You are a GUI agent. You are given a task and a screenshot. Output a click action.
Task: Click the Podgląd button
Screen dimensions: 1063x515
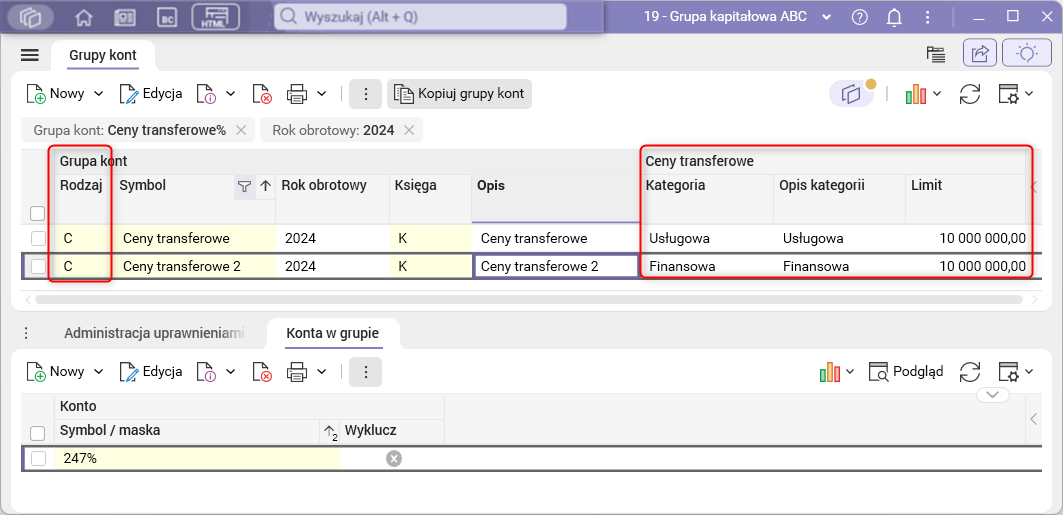pos(906,372)
